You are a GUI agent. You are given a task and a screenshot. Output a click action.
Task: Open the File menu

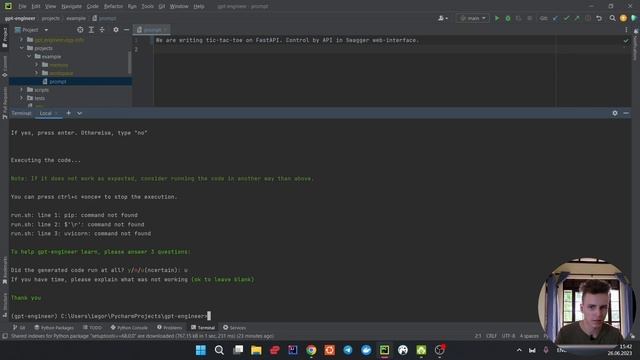tap(22, 7)
